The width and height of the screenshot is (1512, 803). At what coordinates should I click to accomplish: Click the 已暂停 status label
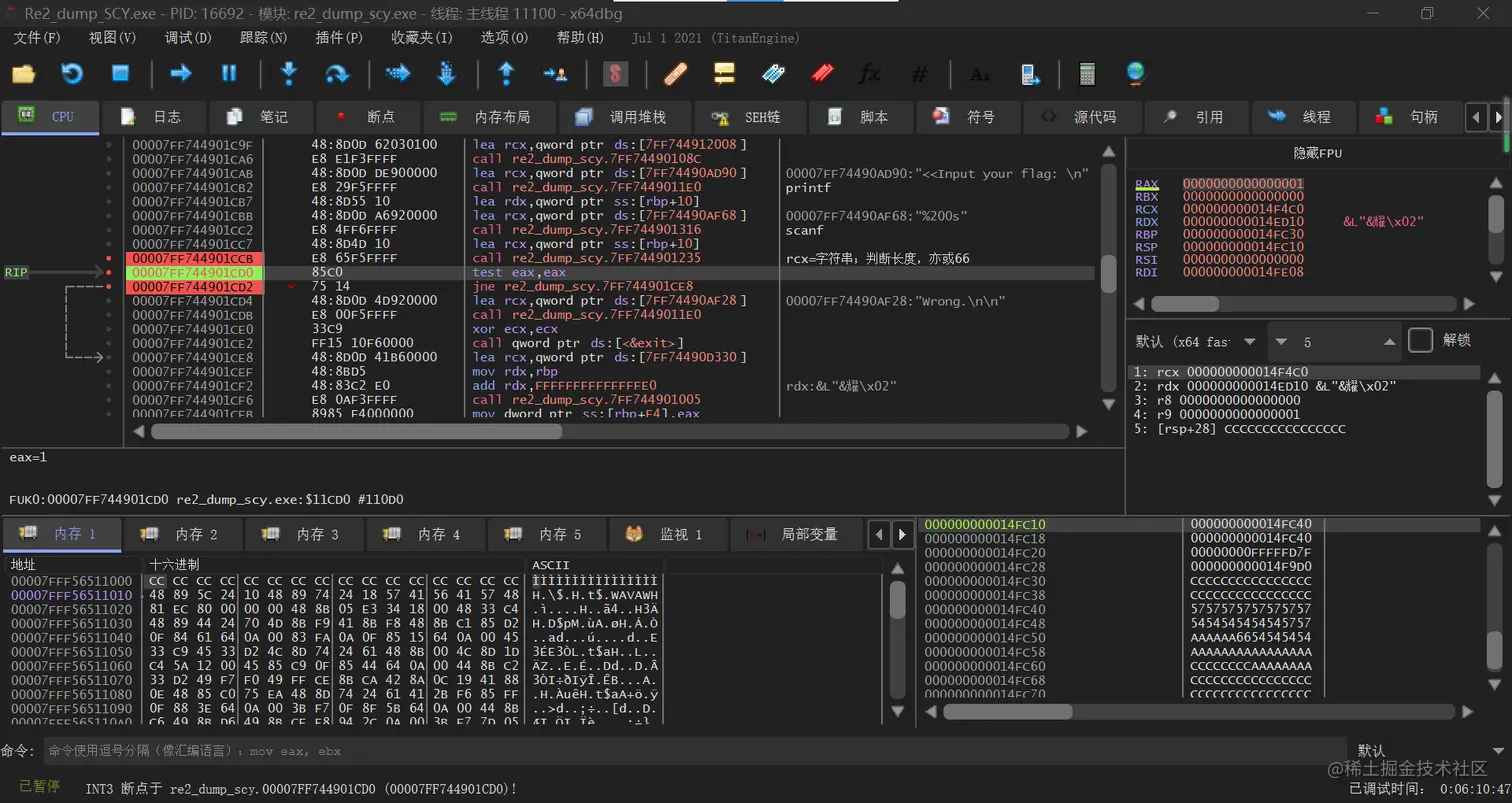click(x=40, y=787)
